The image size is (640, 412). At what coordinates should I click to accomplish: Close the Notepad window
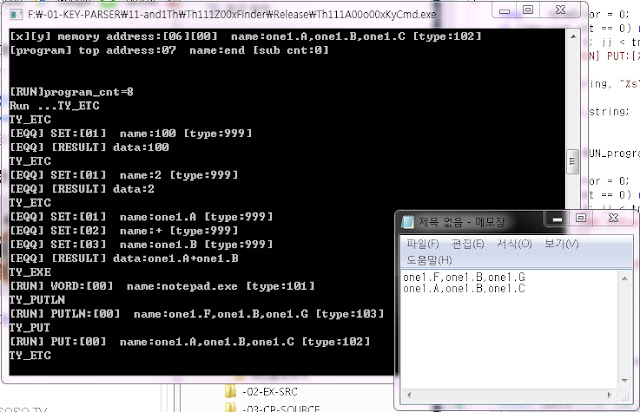pos(613,218)
